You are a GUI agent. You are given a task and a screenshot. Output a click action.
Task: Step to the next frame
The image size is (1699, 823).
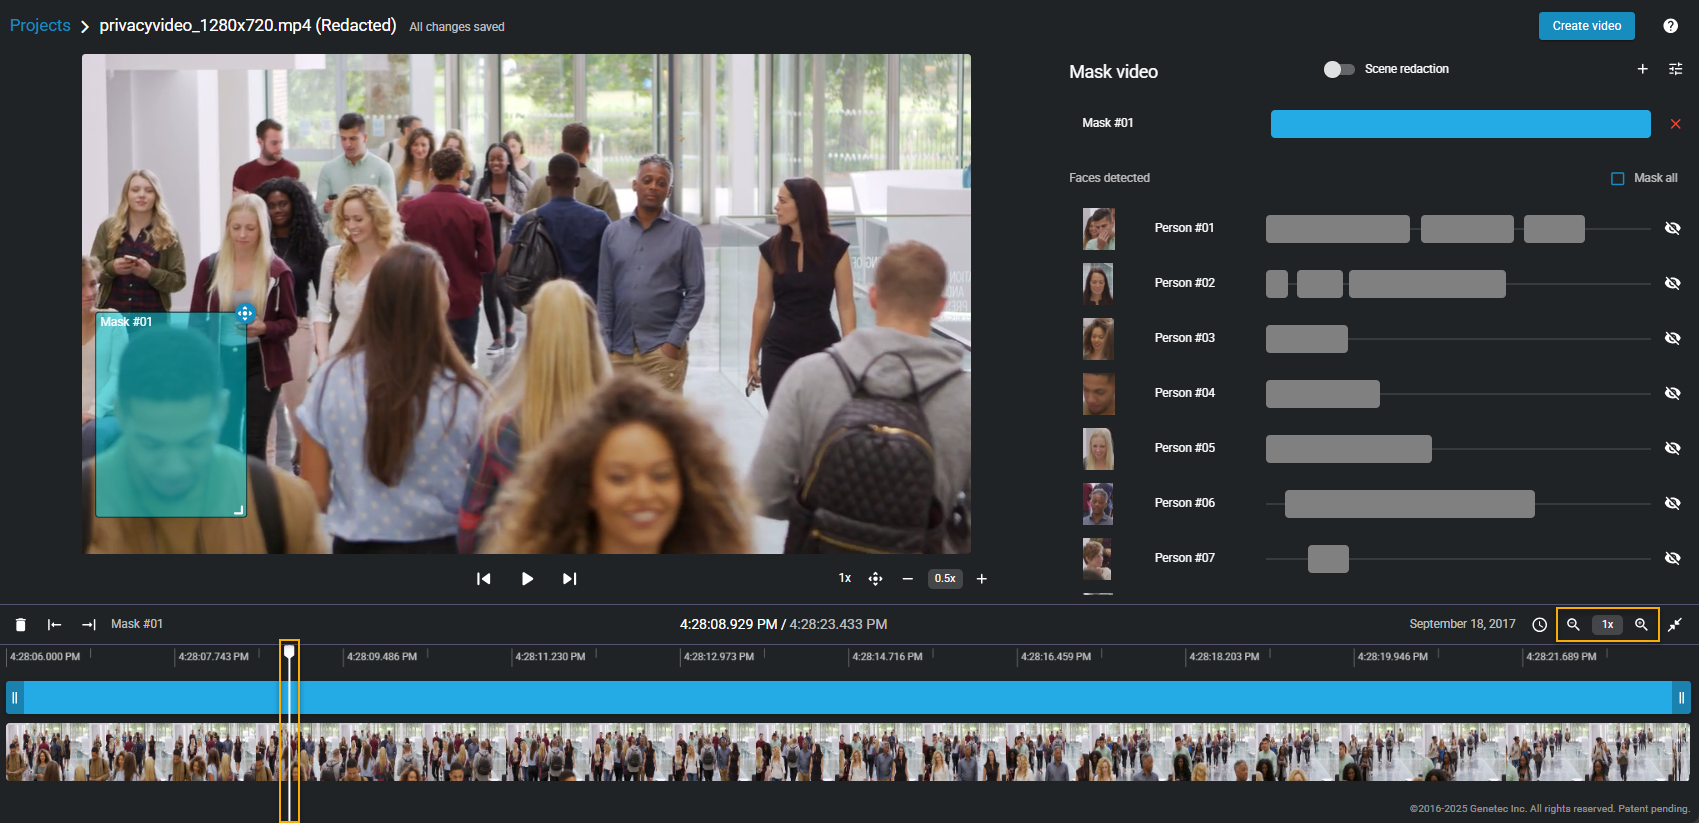(569, 579)
